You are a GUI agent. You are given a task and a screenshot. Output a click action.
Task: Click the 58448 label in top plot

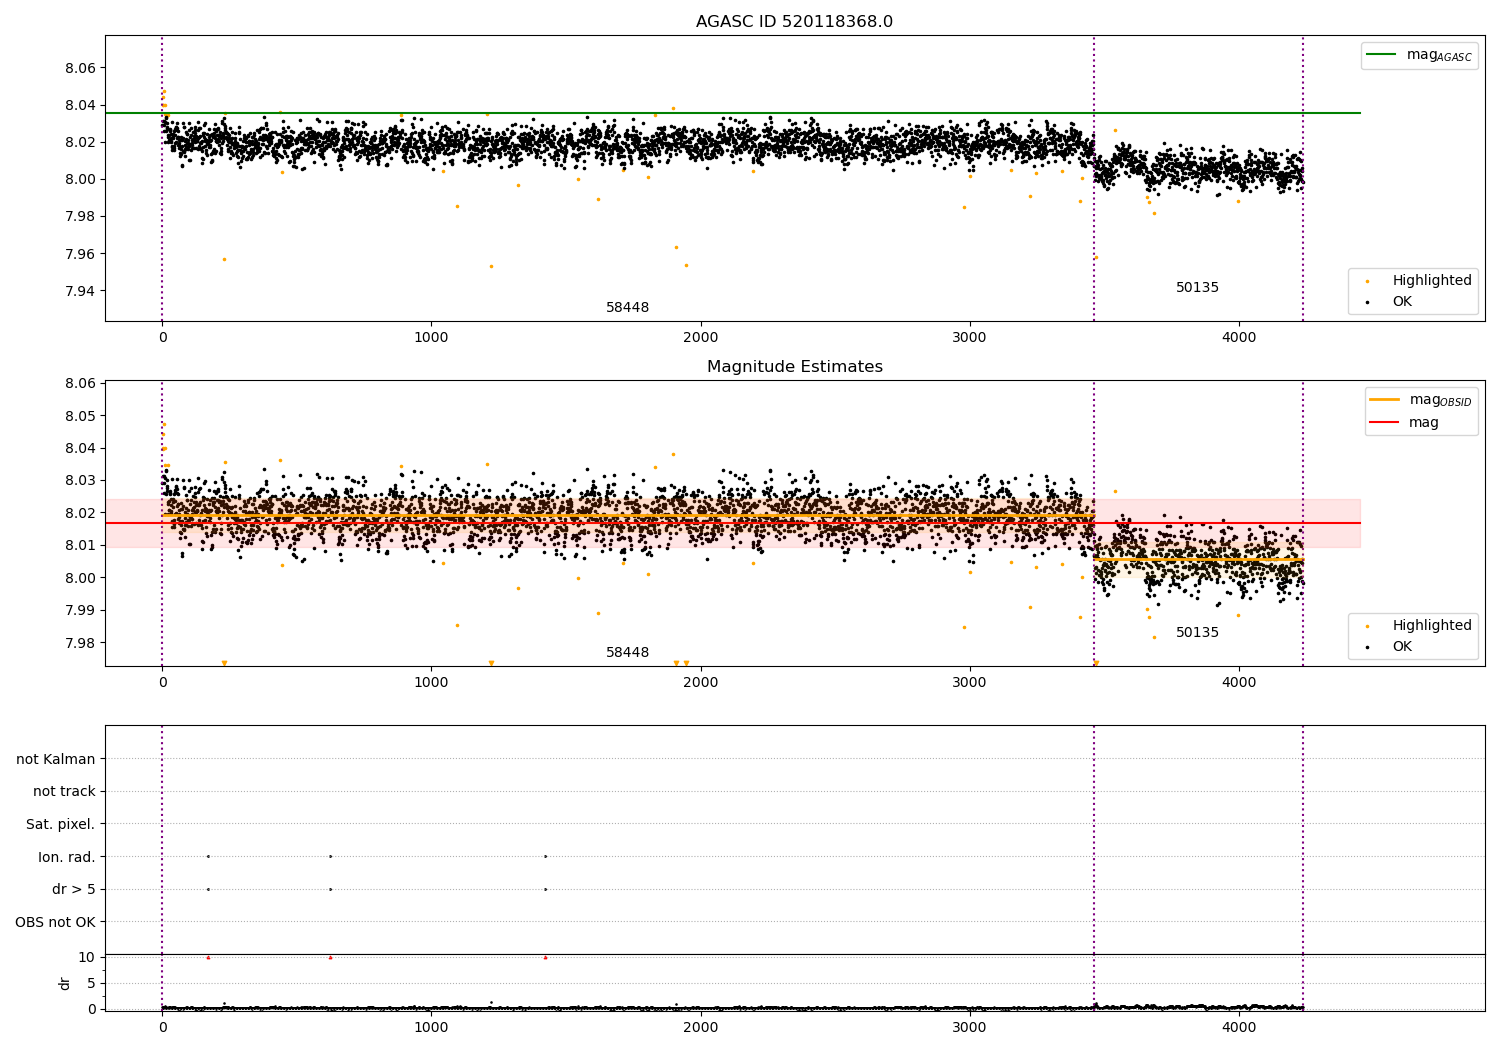tap(627, 308)
